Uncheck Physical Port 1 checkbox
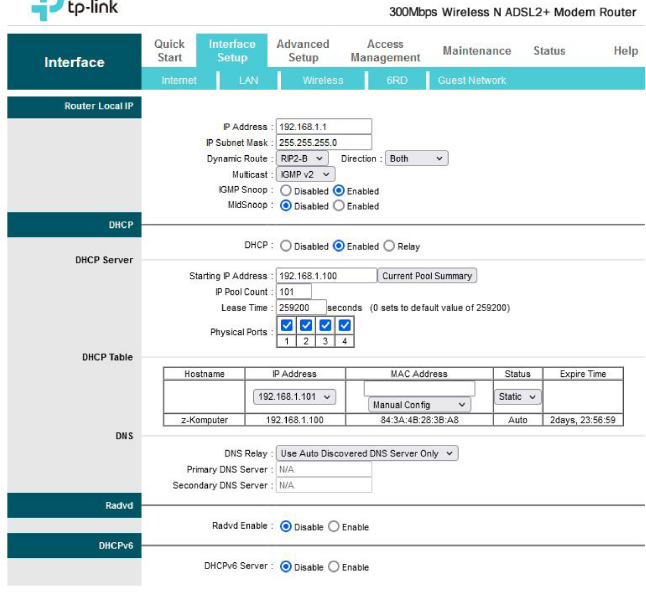The image size is (646, 592). click(287, 325)
